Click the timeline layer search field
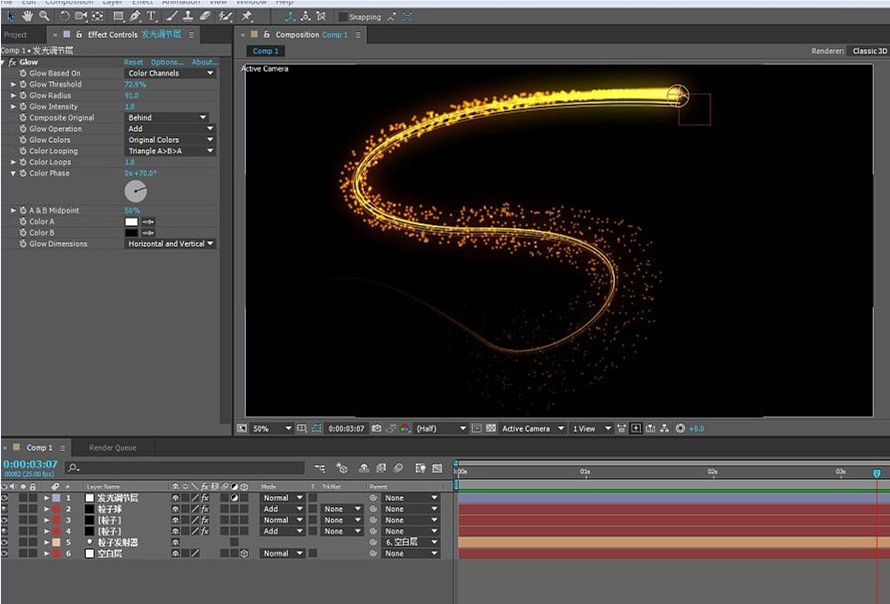This screenshot has height=604, width=890. tap(185, 468)
